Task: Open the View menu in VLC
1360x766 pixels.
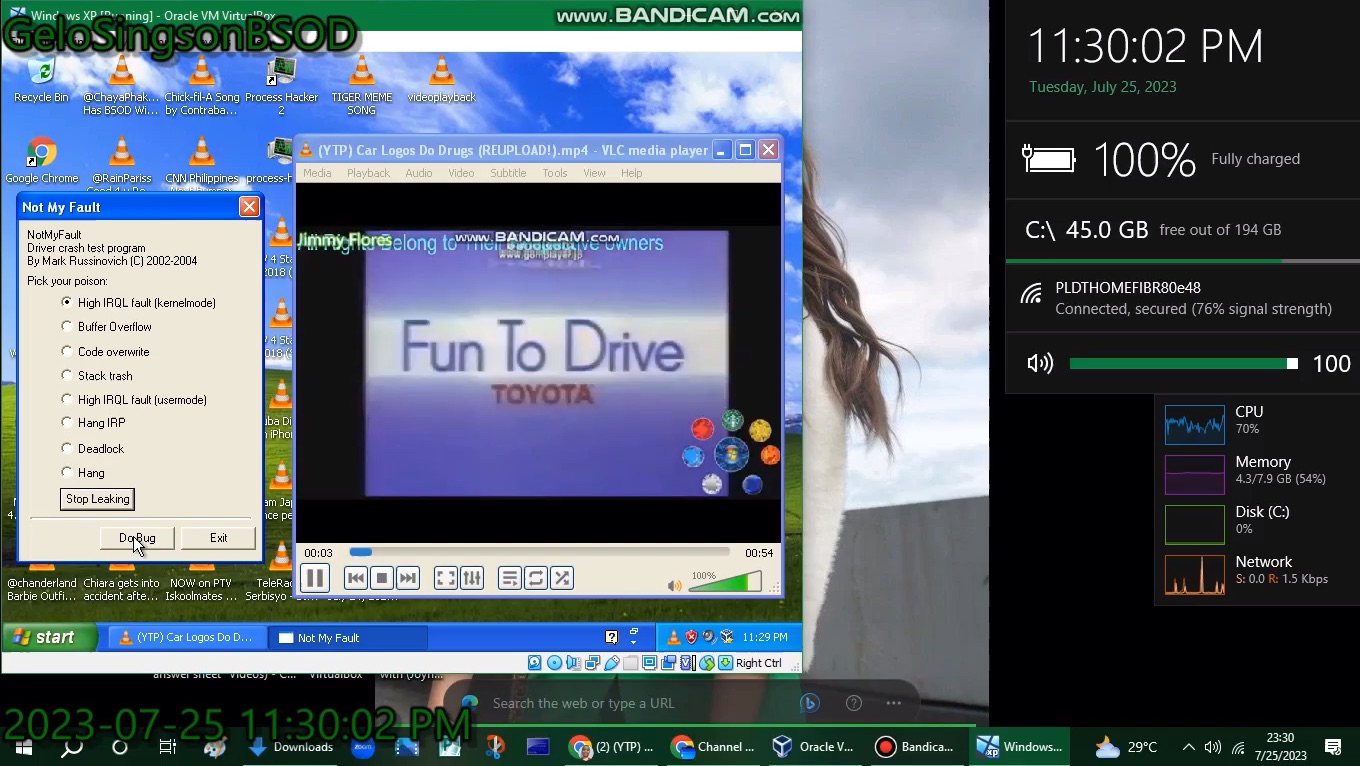Action: [x=594, y=173]
